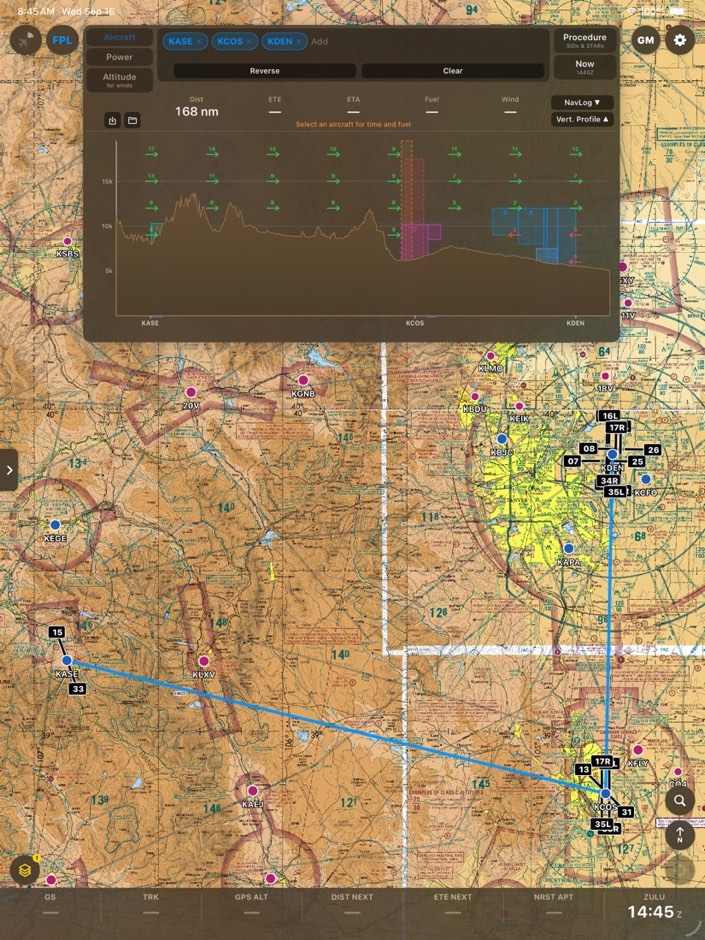Select the KASE airport marker on map
The width and height of the screenshot is (705, 940).
click(x=67, y=661)
